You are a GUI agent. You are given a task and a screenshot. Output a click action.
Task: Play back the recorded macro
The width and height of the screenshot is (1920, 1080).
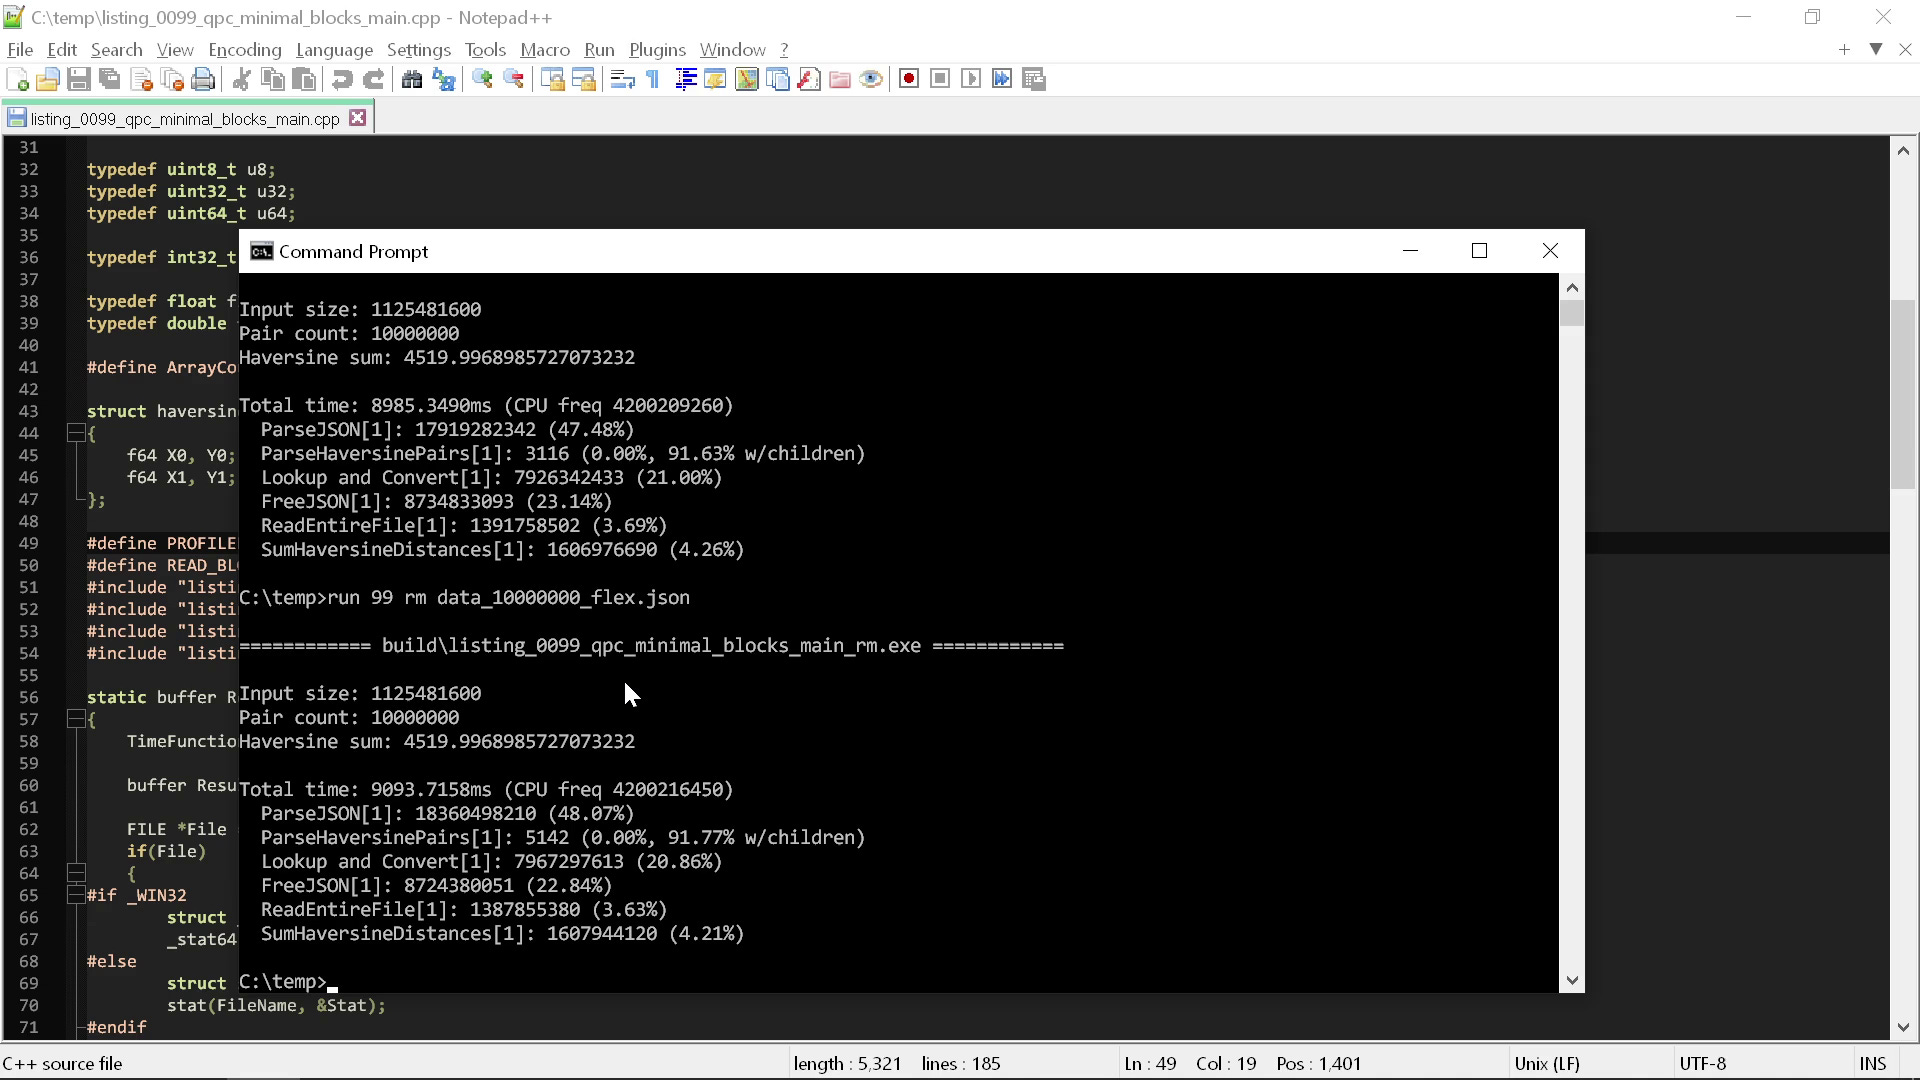pyautogui.click(x=971, y=79)
